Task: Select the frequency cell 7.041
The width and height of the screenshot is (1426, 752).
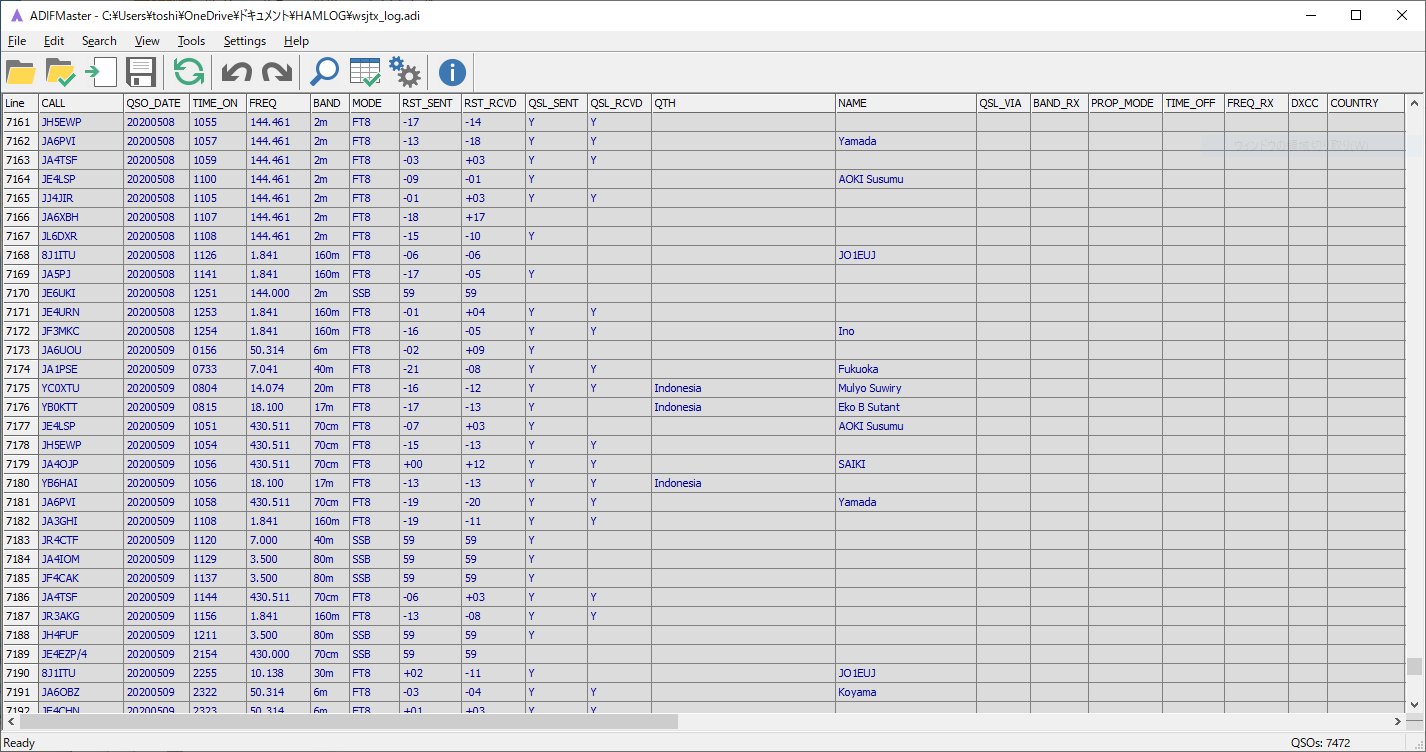Action: [x=278, y=369]
